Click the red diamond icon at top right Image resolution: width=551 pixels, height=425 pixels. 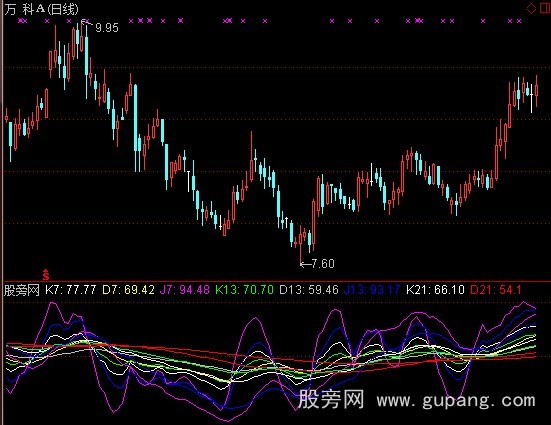tap(531, 8)
